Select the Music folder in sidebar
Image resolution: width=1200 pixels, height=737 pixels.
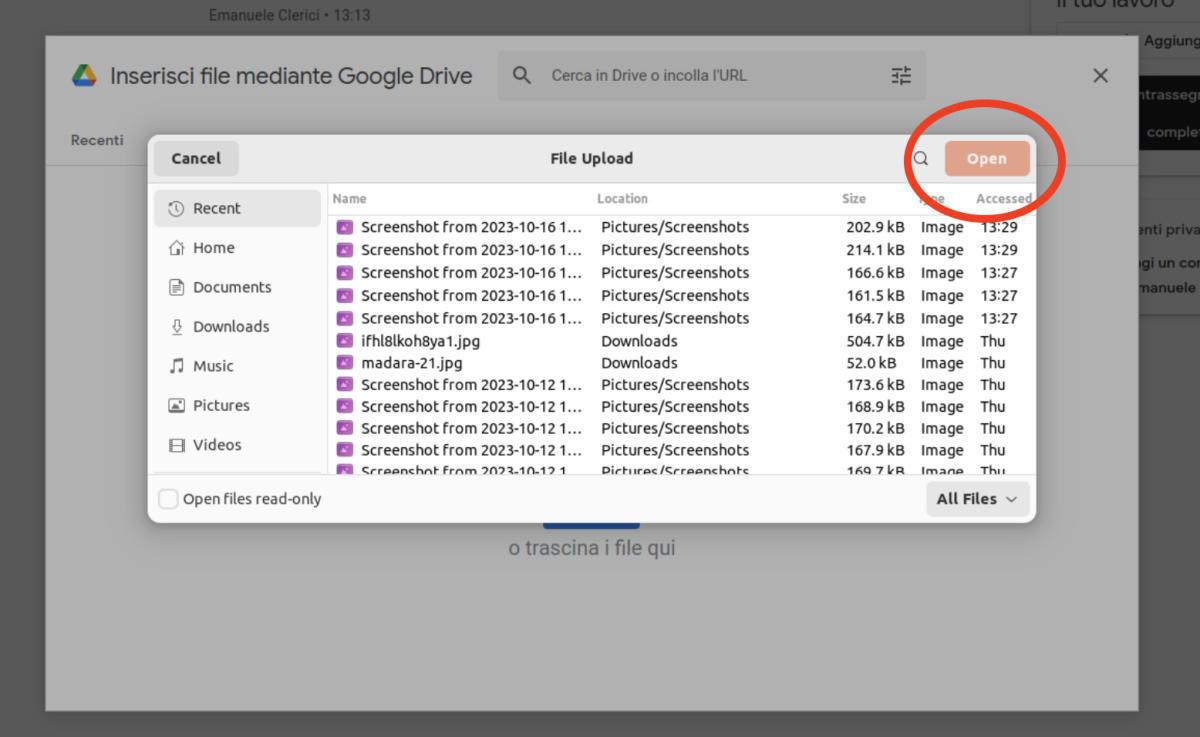(212, 366)
